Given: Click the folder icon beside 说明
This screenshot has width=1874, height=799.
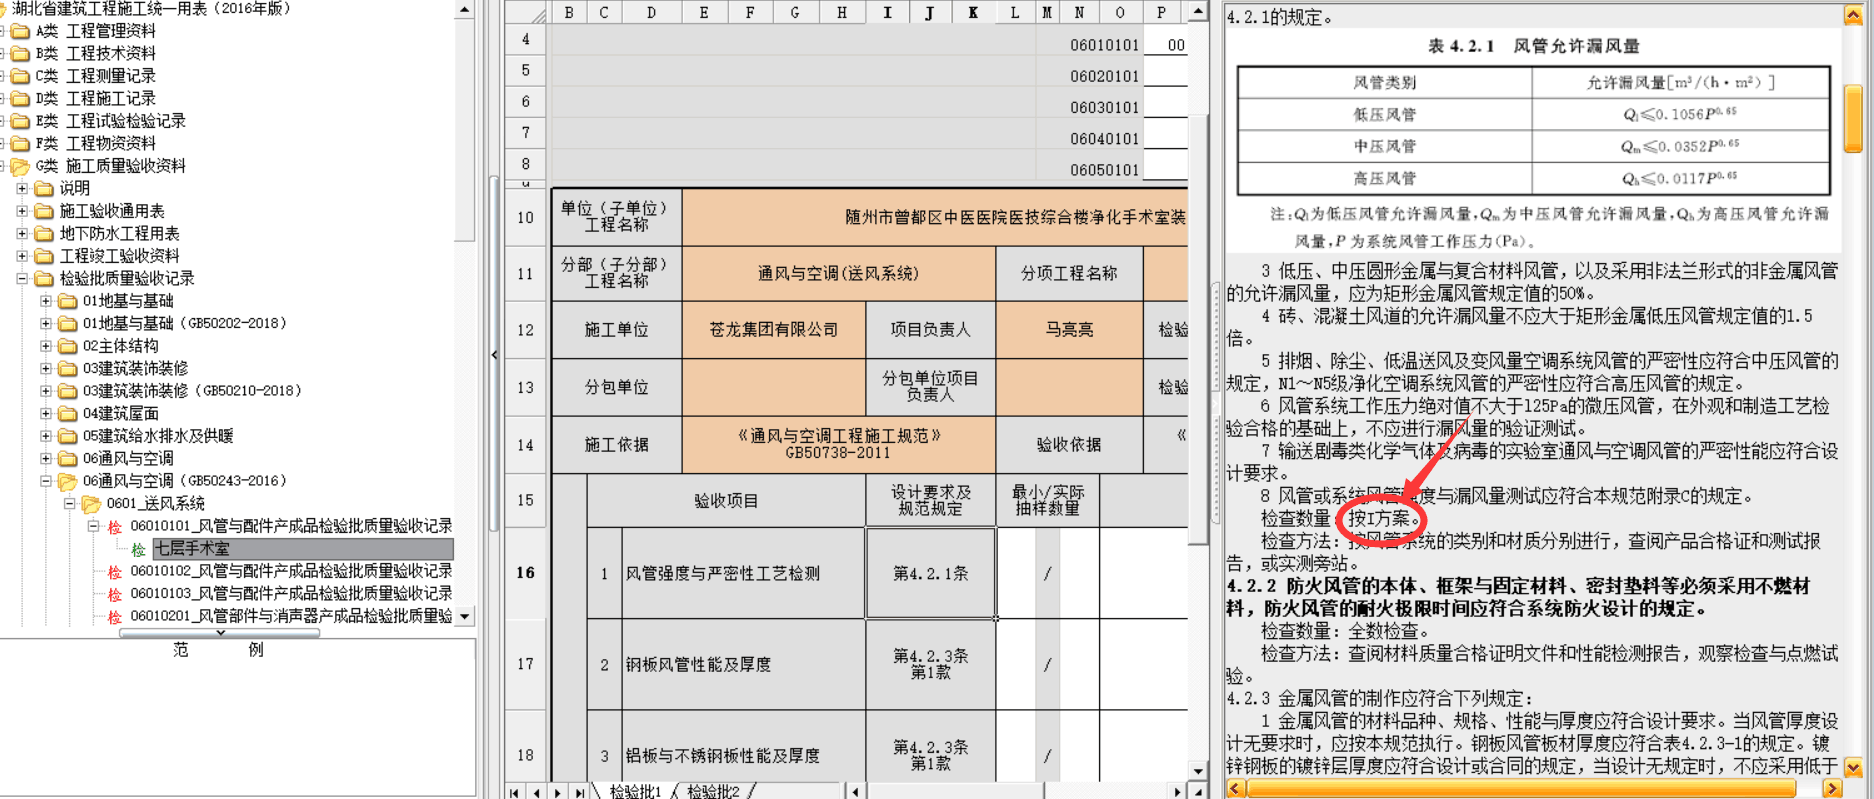Looking at the screenshot, I should point(44,188).
